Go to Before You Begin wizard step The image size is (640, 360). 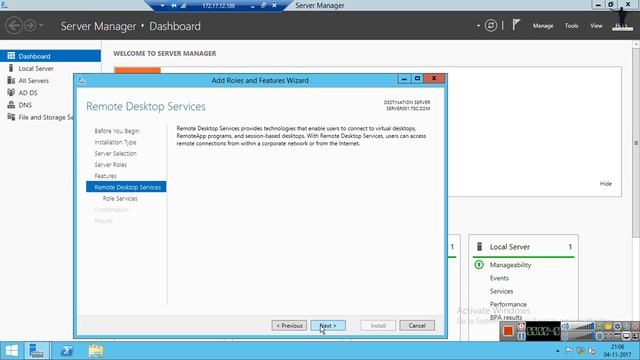point(117,131)
